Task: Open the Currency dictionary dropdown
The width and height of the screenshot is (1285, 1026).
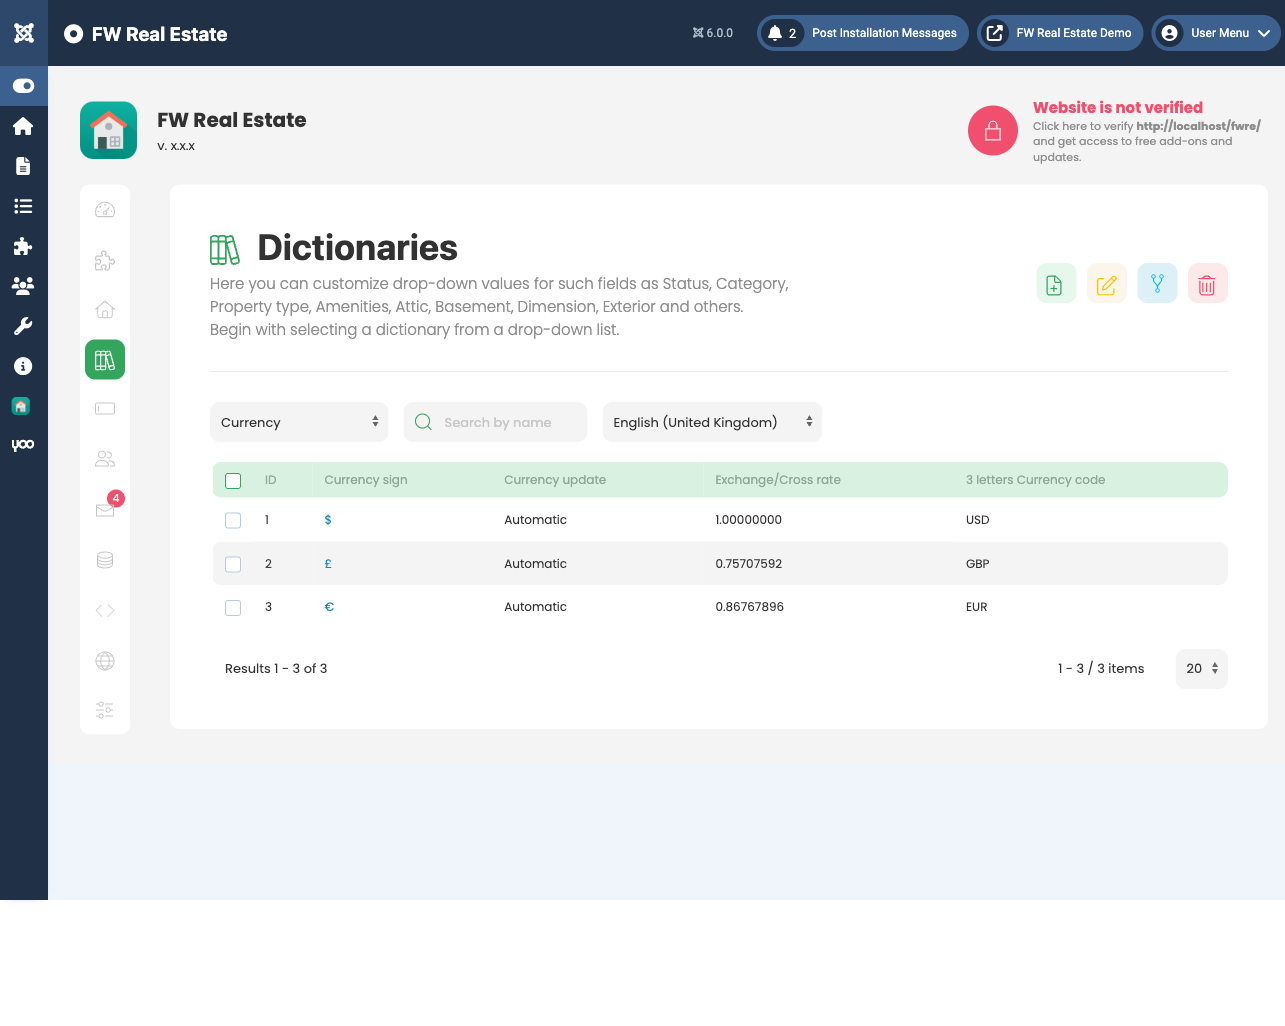Action: [298, 422]
